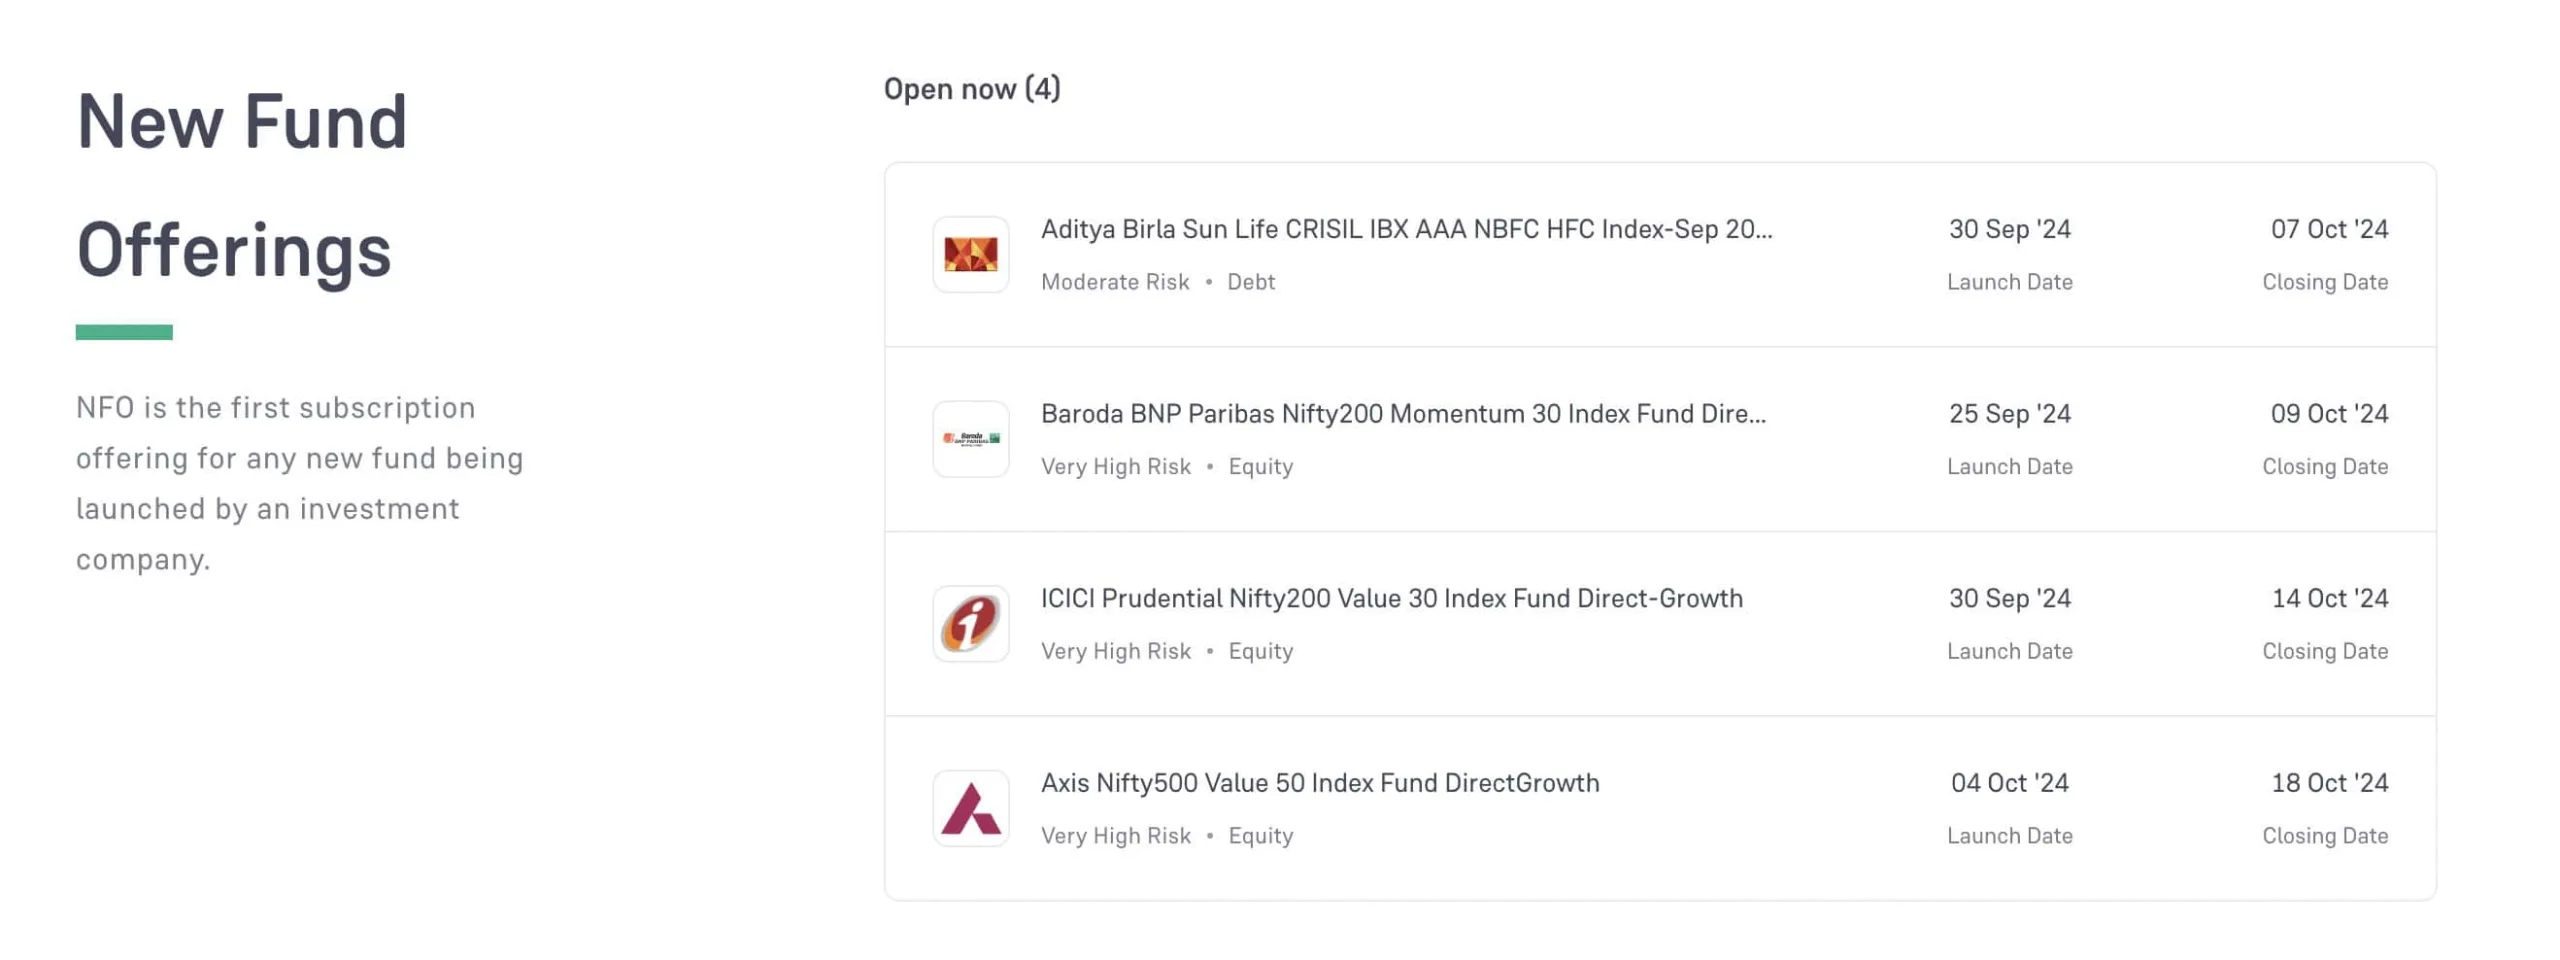Click the 25 Sep '24 launch date

(2009, 414)
